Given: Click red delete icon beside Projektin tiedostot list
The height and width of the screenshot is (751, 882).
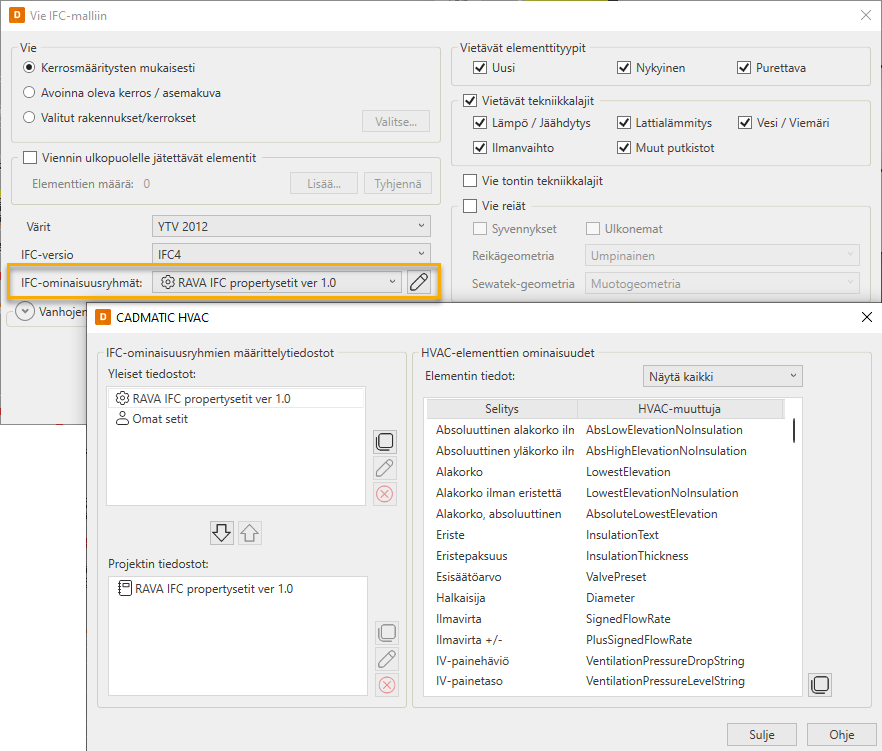Looking at the screenshot, I should 385,685.
